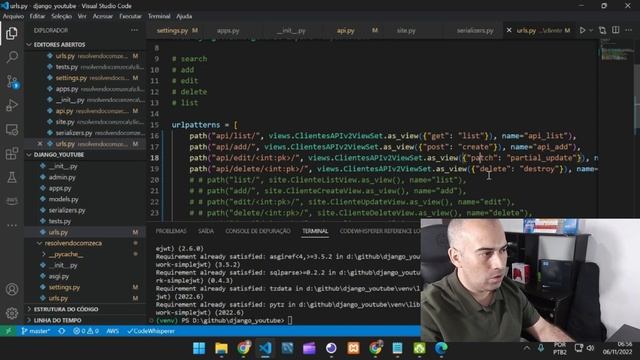Open CodeWhisperer Reference Log panel tab
640x360 pixels.
pos(380,231)
